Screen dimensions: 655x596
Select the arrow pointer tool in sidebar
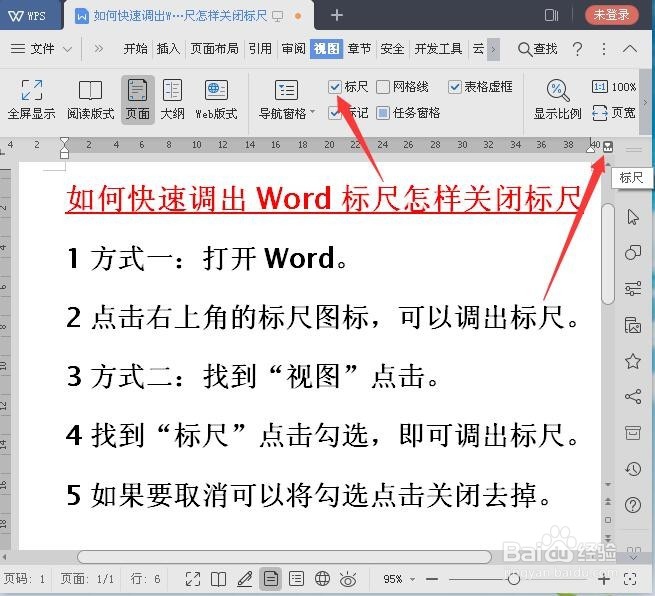[633, 217]
